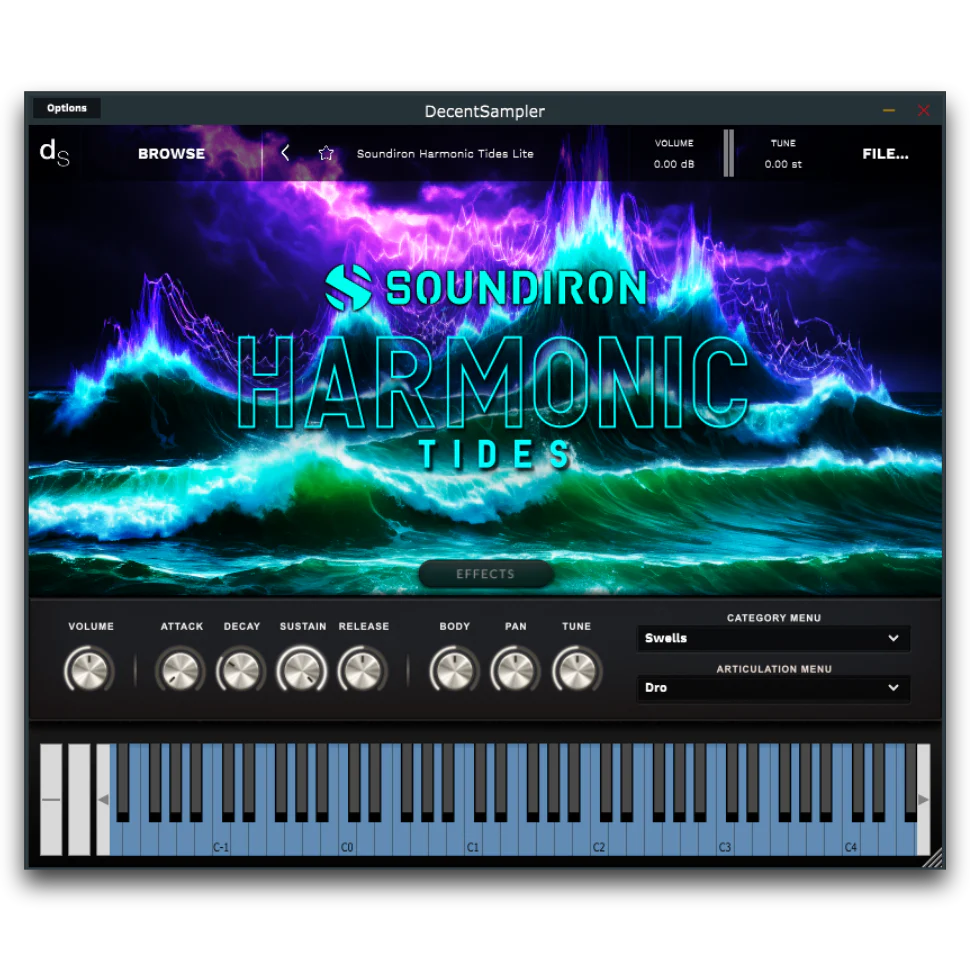Click the Options button
The image size is (970, 970).
pos(66,107)
